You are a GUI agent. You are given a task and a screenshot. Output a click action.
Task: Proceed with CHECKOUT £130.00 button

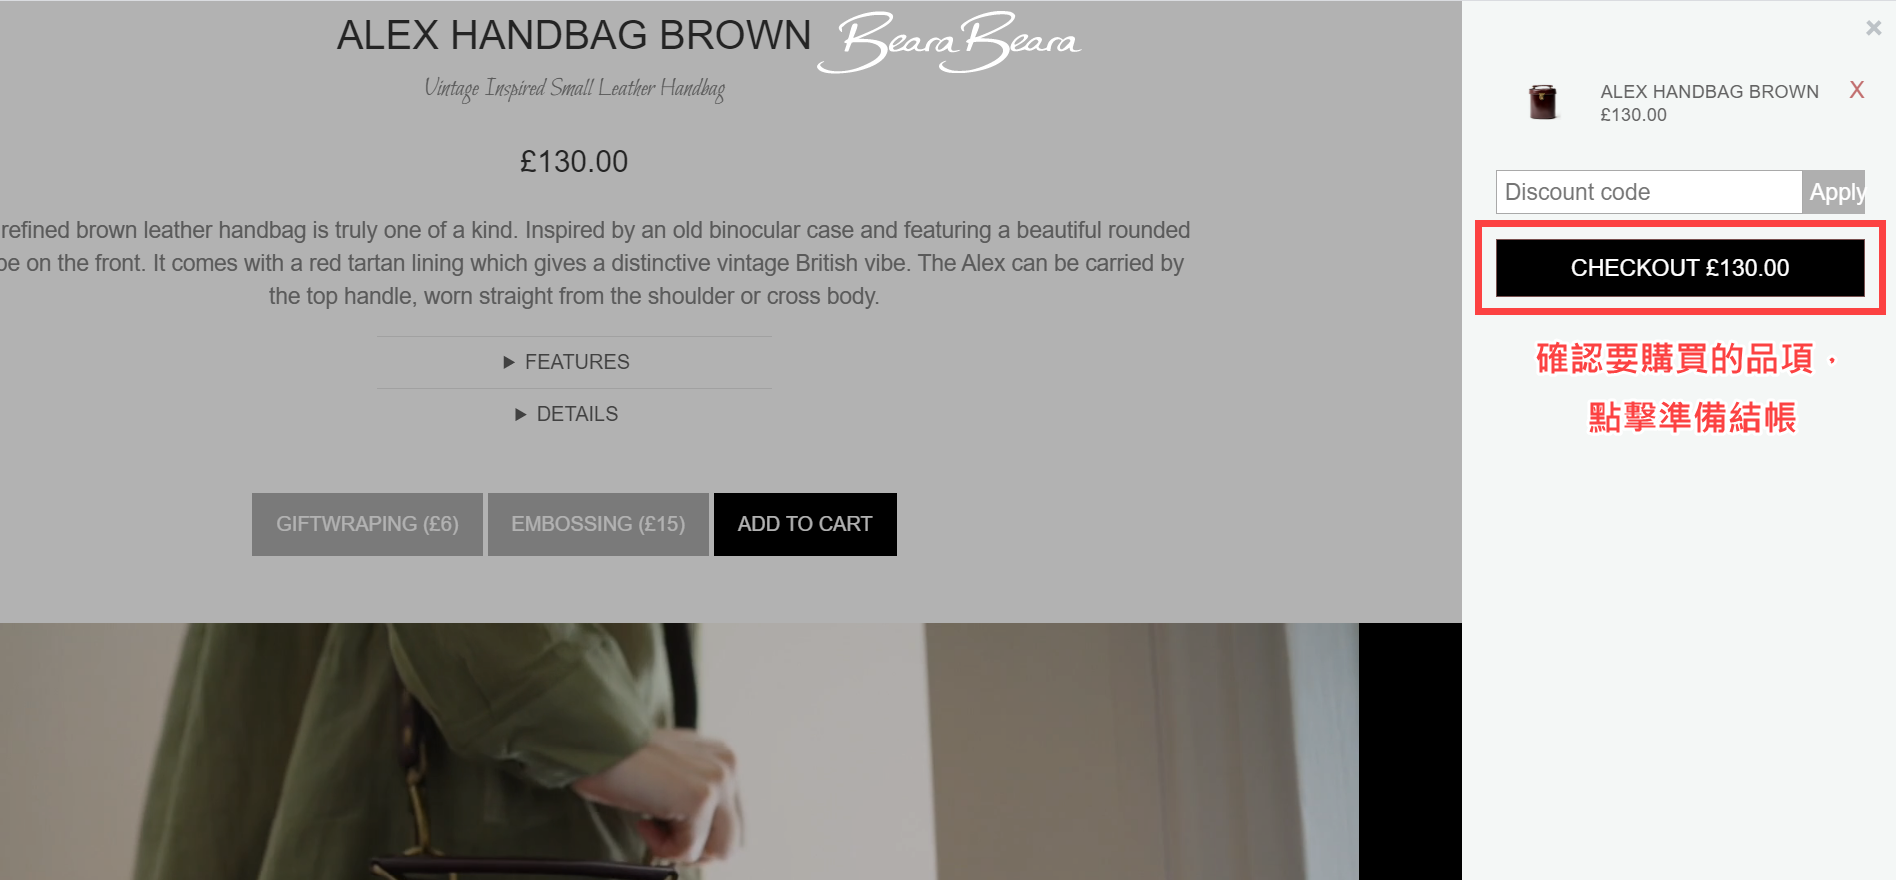[1680, 268]
